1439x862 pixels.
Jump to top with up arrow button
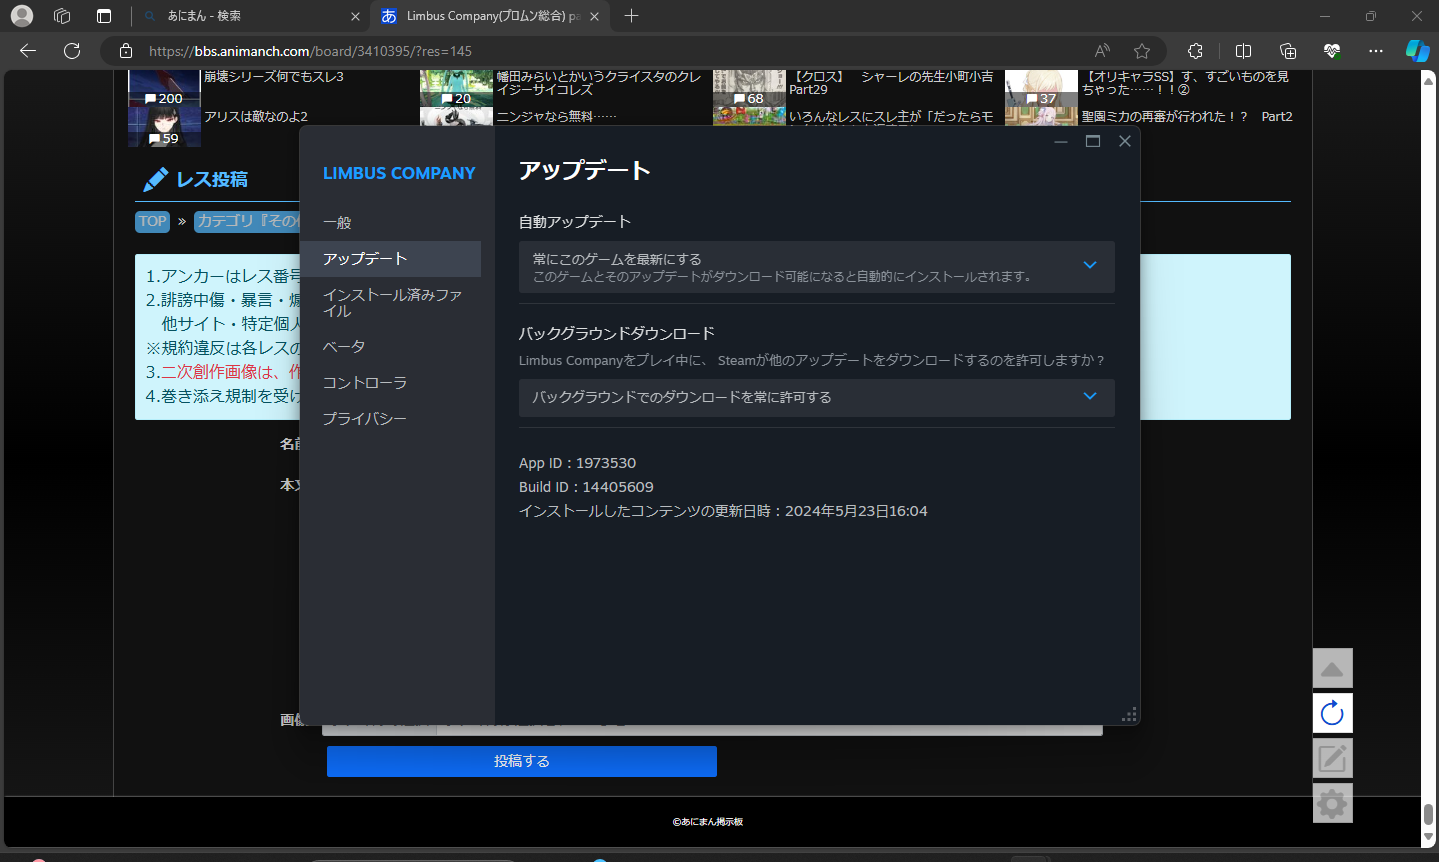pos(1332,668)
